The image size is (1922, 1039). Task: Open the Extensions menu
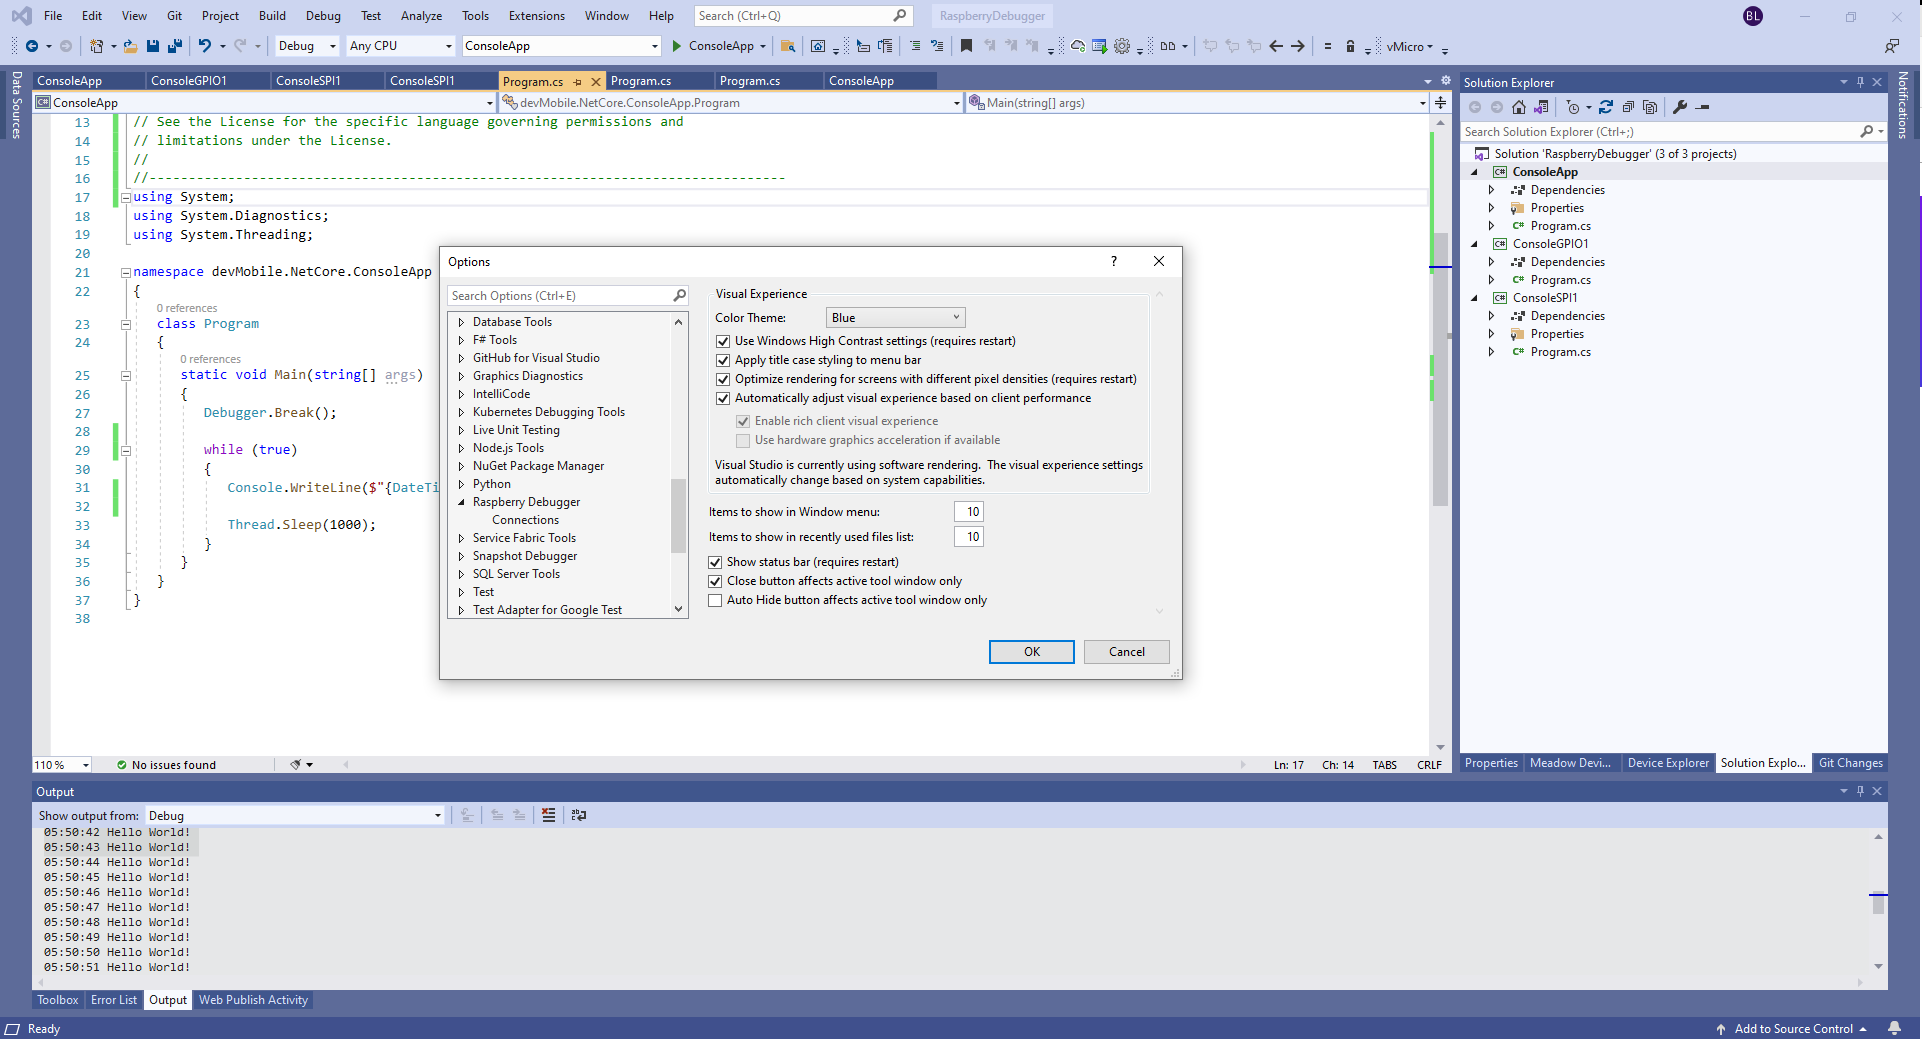pos(536,16)
